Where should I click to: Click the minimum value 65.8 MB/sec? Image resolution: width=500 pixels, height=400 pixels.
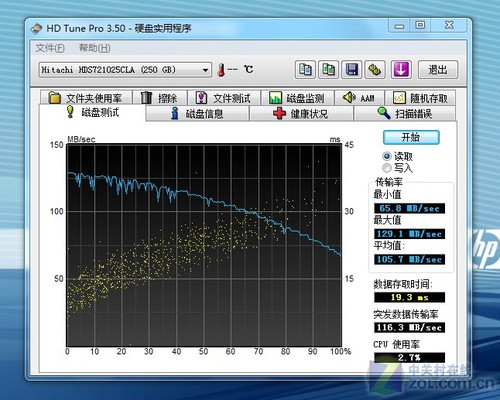point(410,208)
